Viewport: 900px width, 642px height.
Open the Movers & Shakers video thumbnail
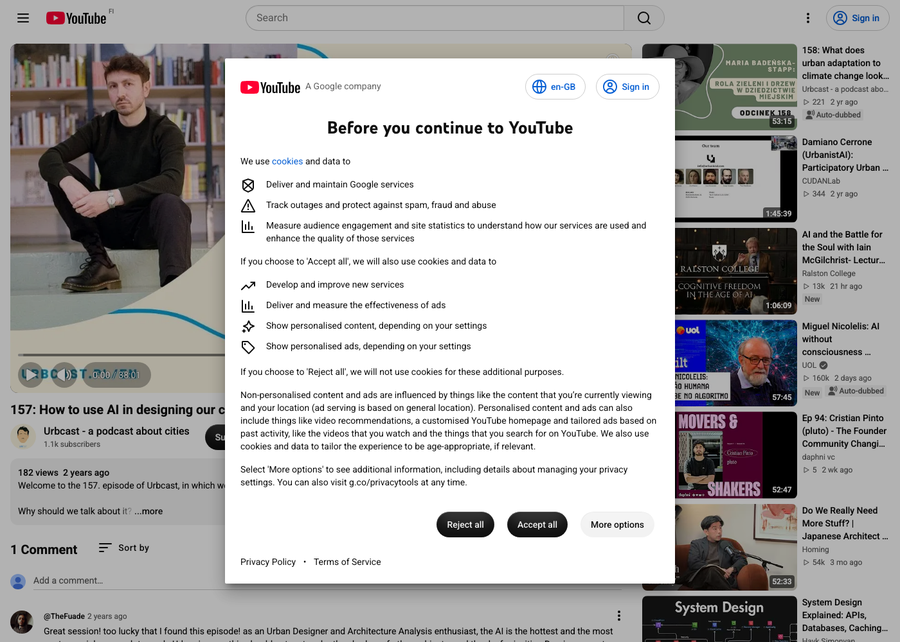pos(736,455)
